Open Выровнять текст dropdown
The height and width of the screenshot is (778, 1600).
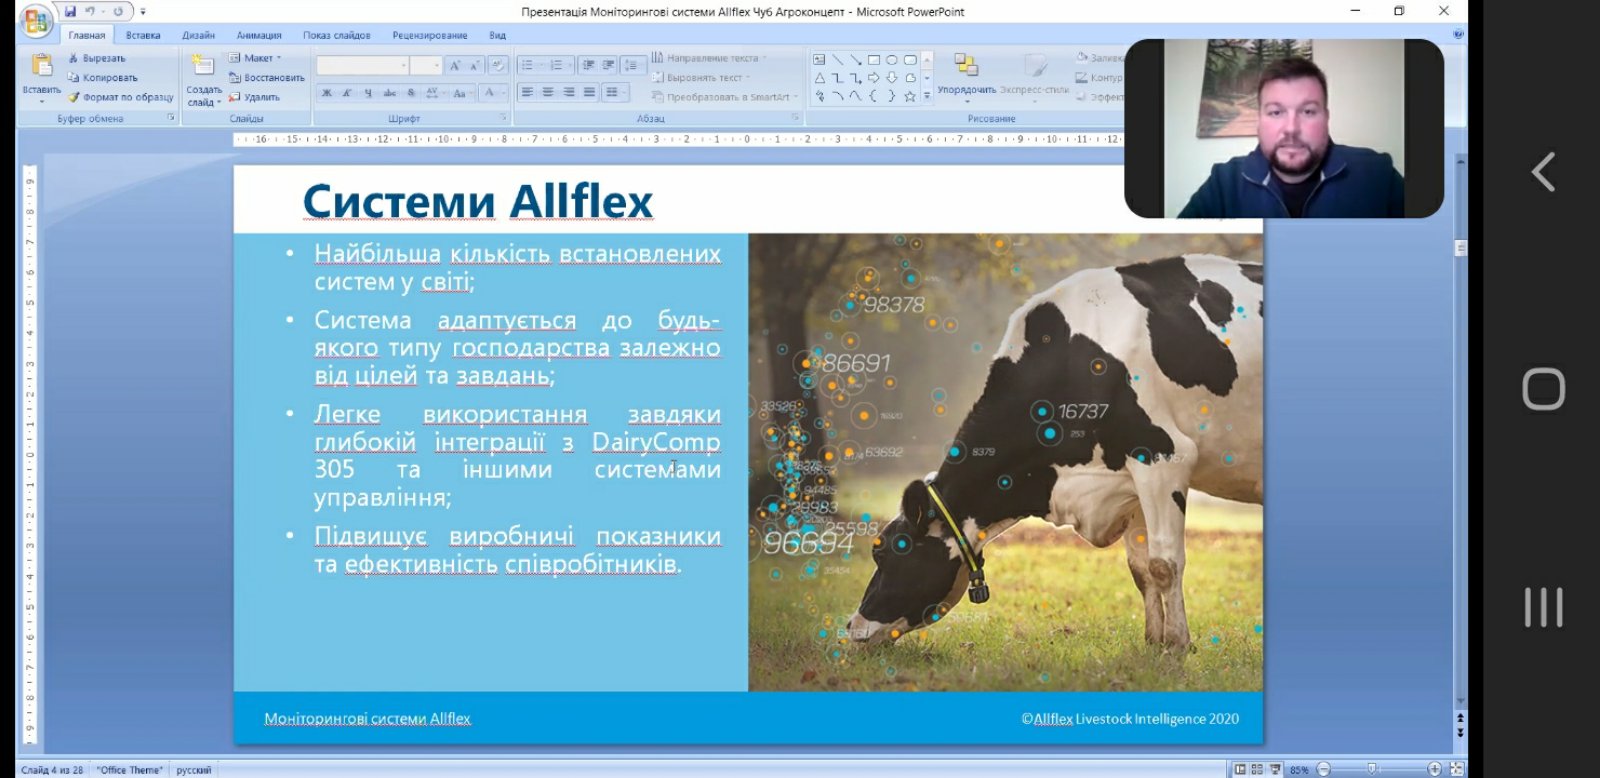[700, 77]
